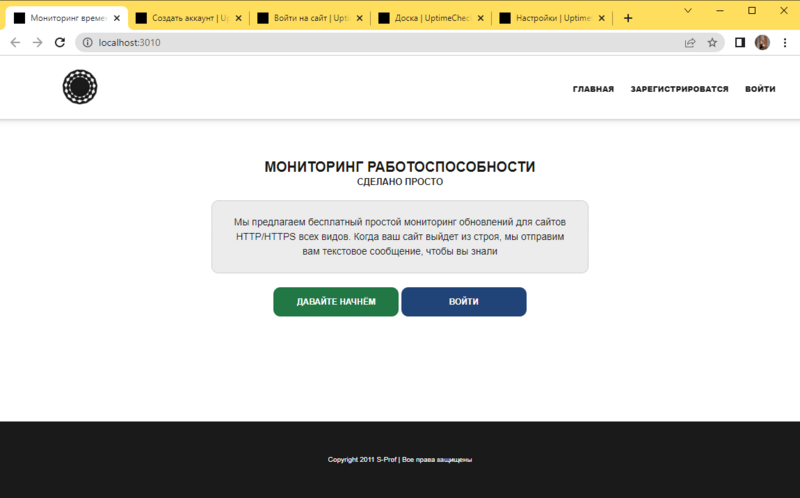Screen dimensions: 800x498
Task: Minimize the browser window
Action: pos(720,11)
